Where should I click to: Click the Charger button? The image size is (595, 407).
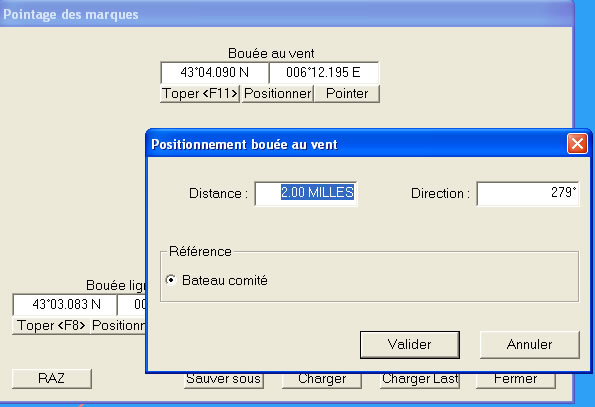(322, 380)
